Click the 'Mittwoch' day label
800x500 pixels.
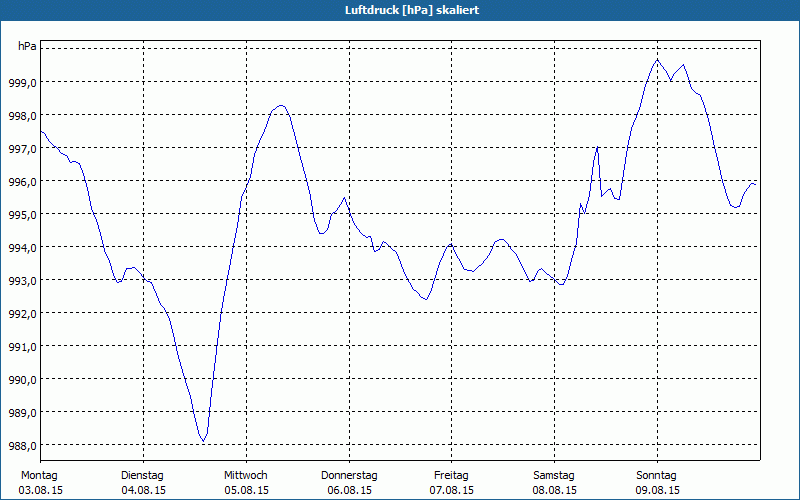point(246,476)
